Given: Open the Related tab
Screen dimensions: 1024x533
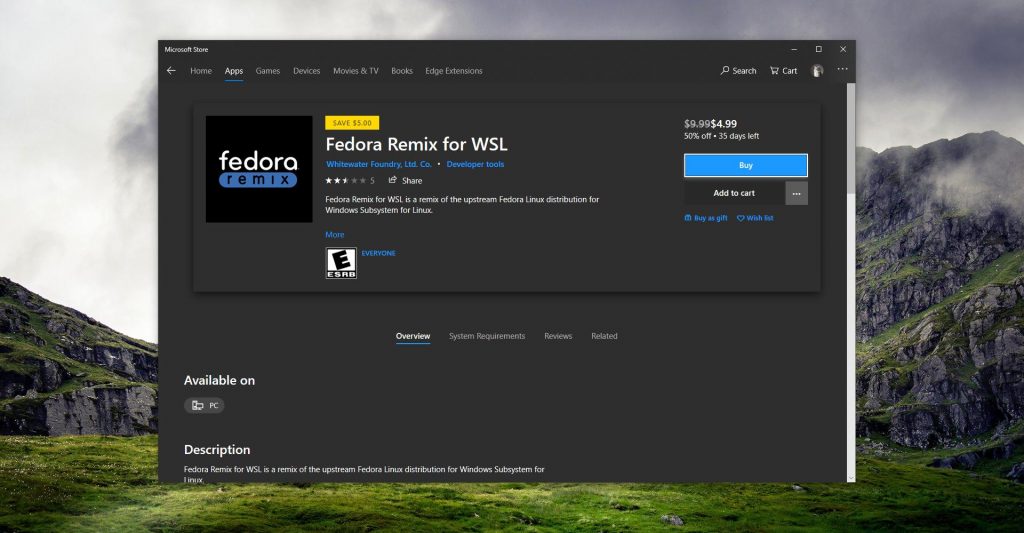Looking at the screenshot, I should point(604,336).
